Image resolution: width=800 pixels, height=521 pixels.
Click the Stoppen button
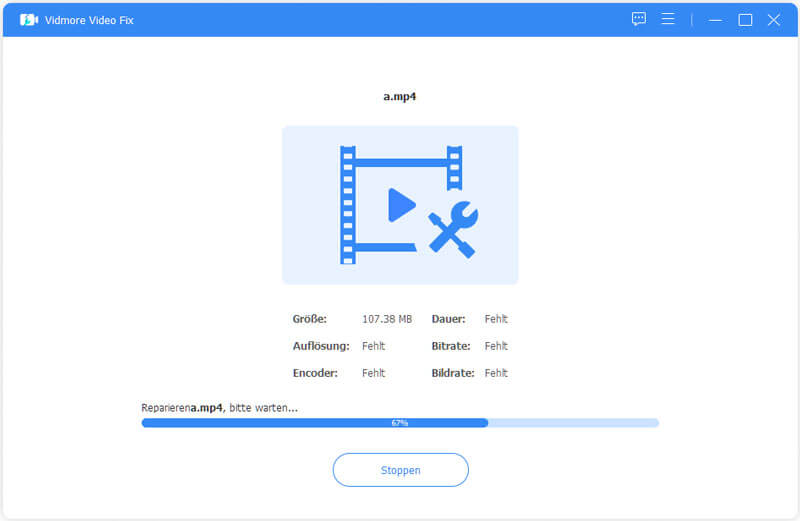(401, 470)
